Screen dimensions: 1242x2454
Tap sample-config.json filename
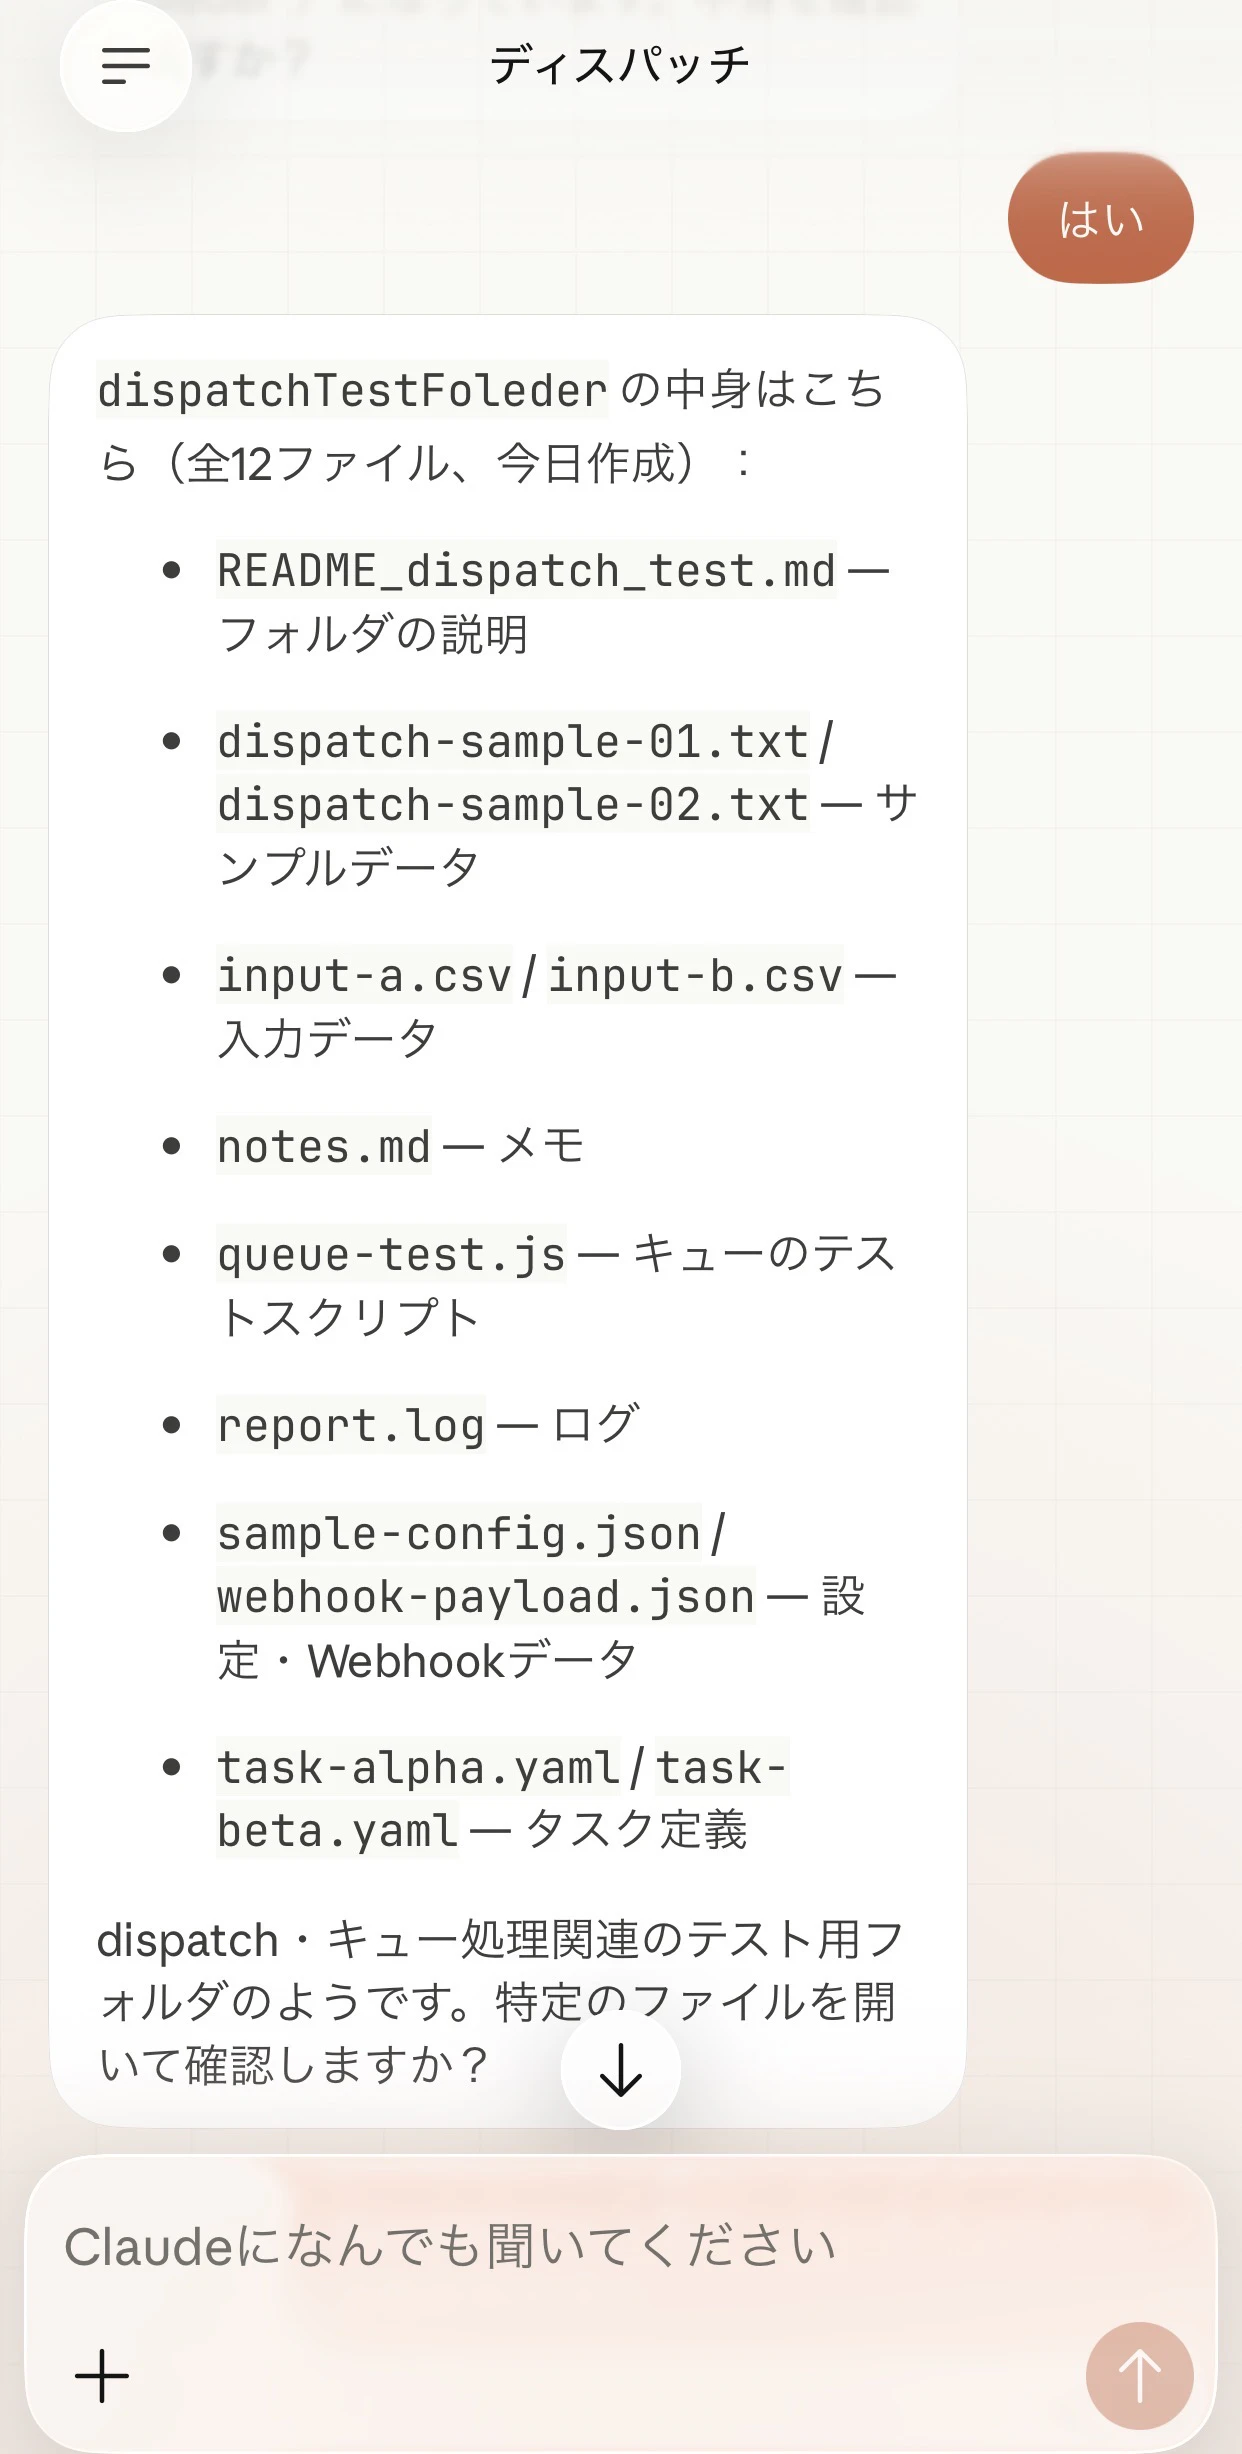(459, 1533)
